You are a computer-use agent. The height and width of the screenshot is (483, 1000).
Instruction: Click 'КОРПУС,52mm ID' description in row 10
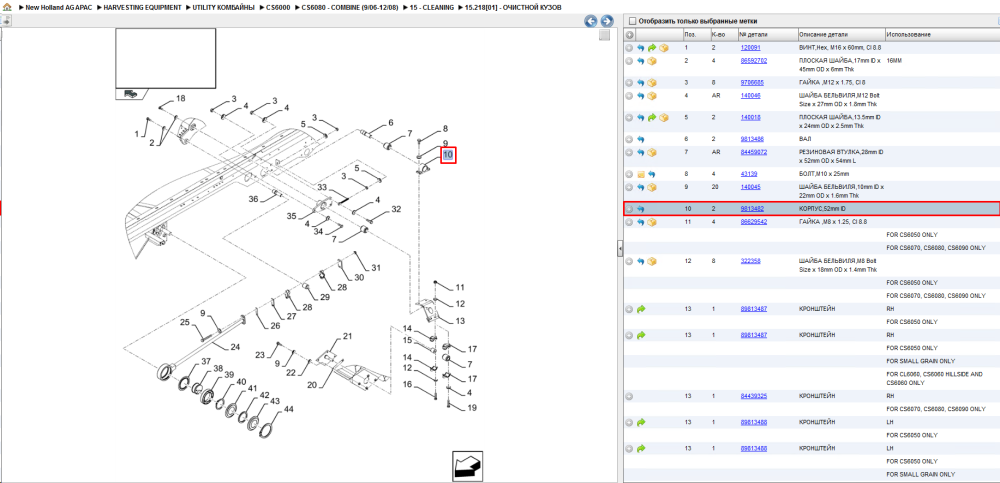pos(823,209)
